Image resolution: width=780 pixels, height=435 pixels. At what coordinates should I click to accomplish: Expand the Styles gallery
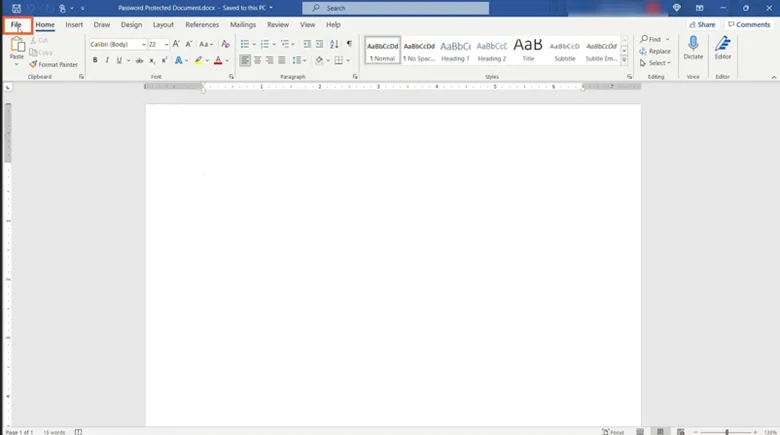coord(624,60)
